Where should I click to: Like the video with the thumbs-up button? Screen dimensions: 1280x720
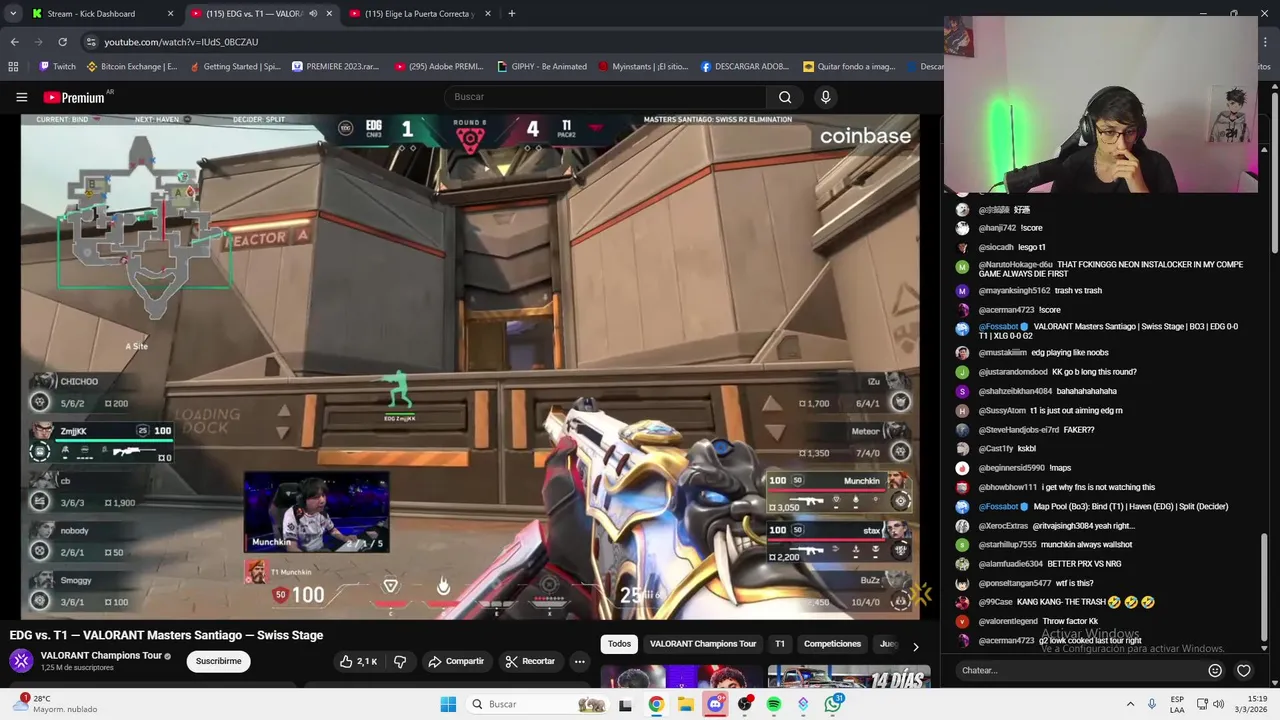pos(358,661)
